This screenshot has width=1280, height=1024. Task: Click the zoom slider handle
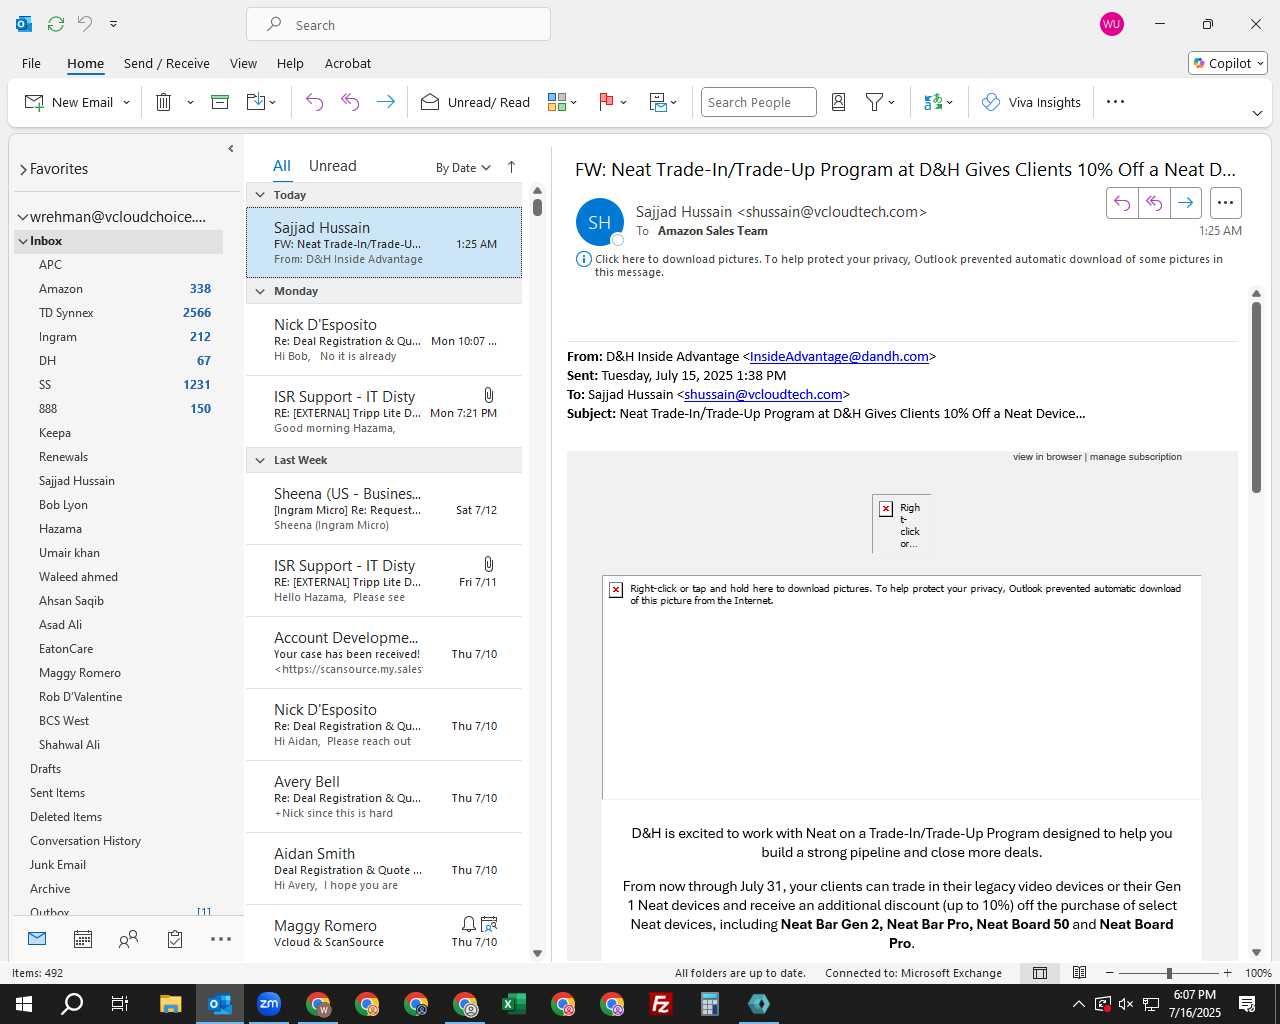(1169, 973)
